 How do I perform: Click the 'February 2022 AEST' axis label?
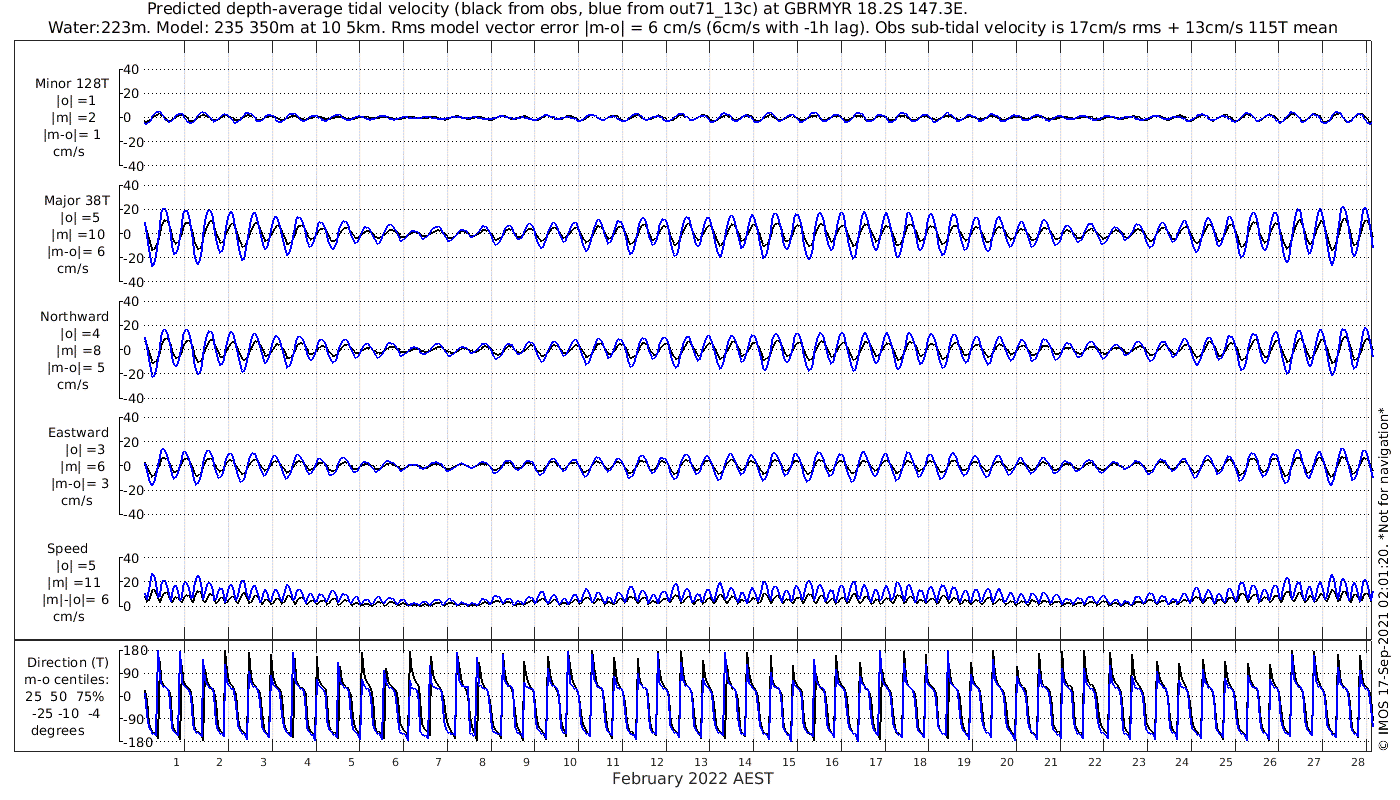coord(692,778)
